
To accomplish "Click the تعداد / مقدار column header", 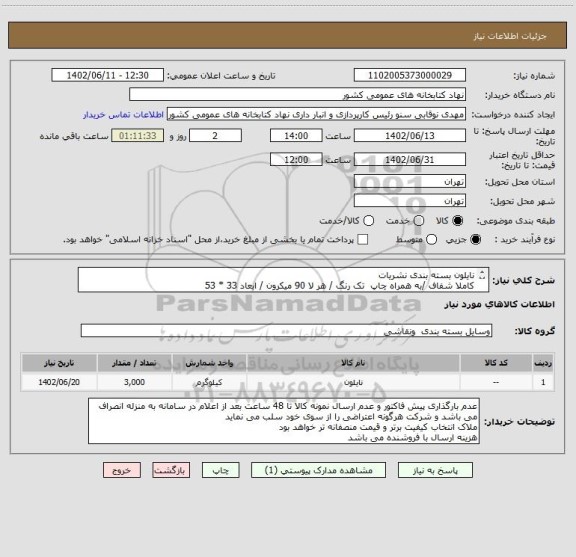I will tap(134, 363).
